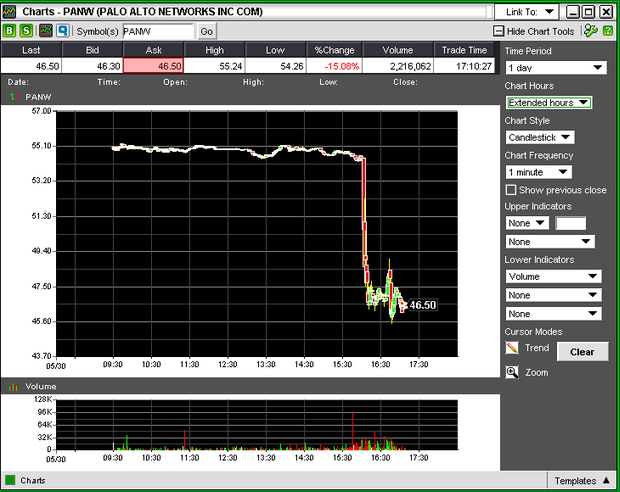Click the %Change value -15.08%
This screenshot has width=620, height=492.
(x=334, y=66)
